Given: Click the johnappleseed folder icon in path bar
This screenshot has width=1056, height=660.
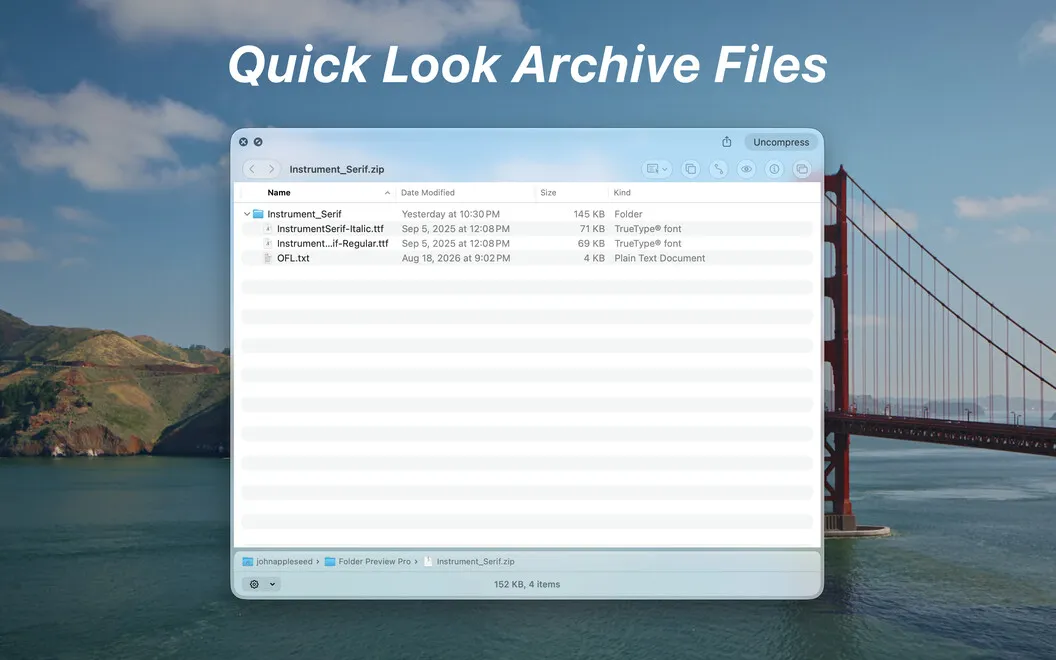Looking at the screenshot, I should point(248,562).
